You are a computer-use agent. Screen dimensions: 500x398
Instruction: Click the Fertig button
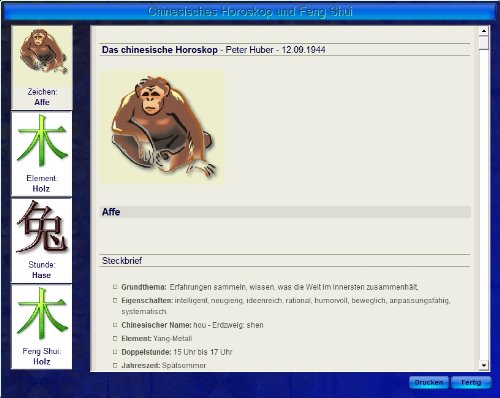[x=471, y=382]
